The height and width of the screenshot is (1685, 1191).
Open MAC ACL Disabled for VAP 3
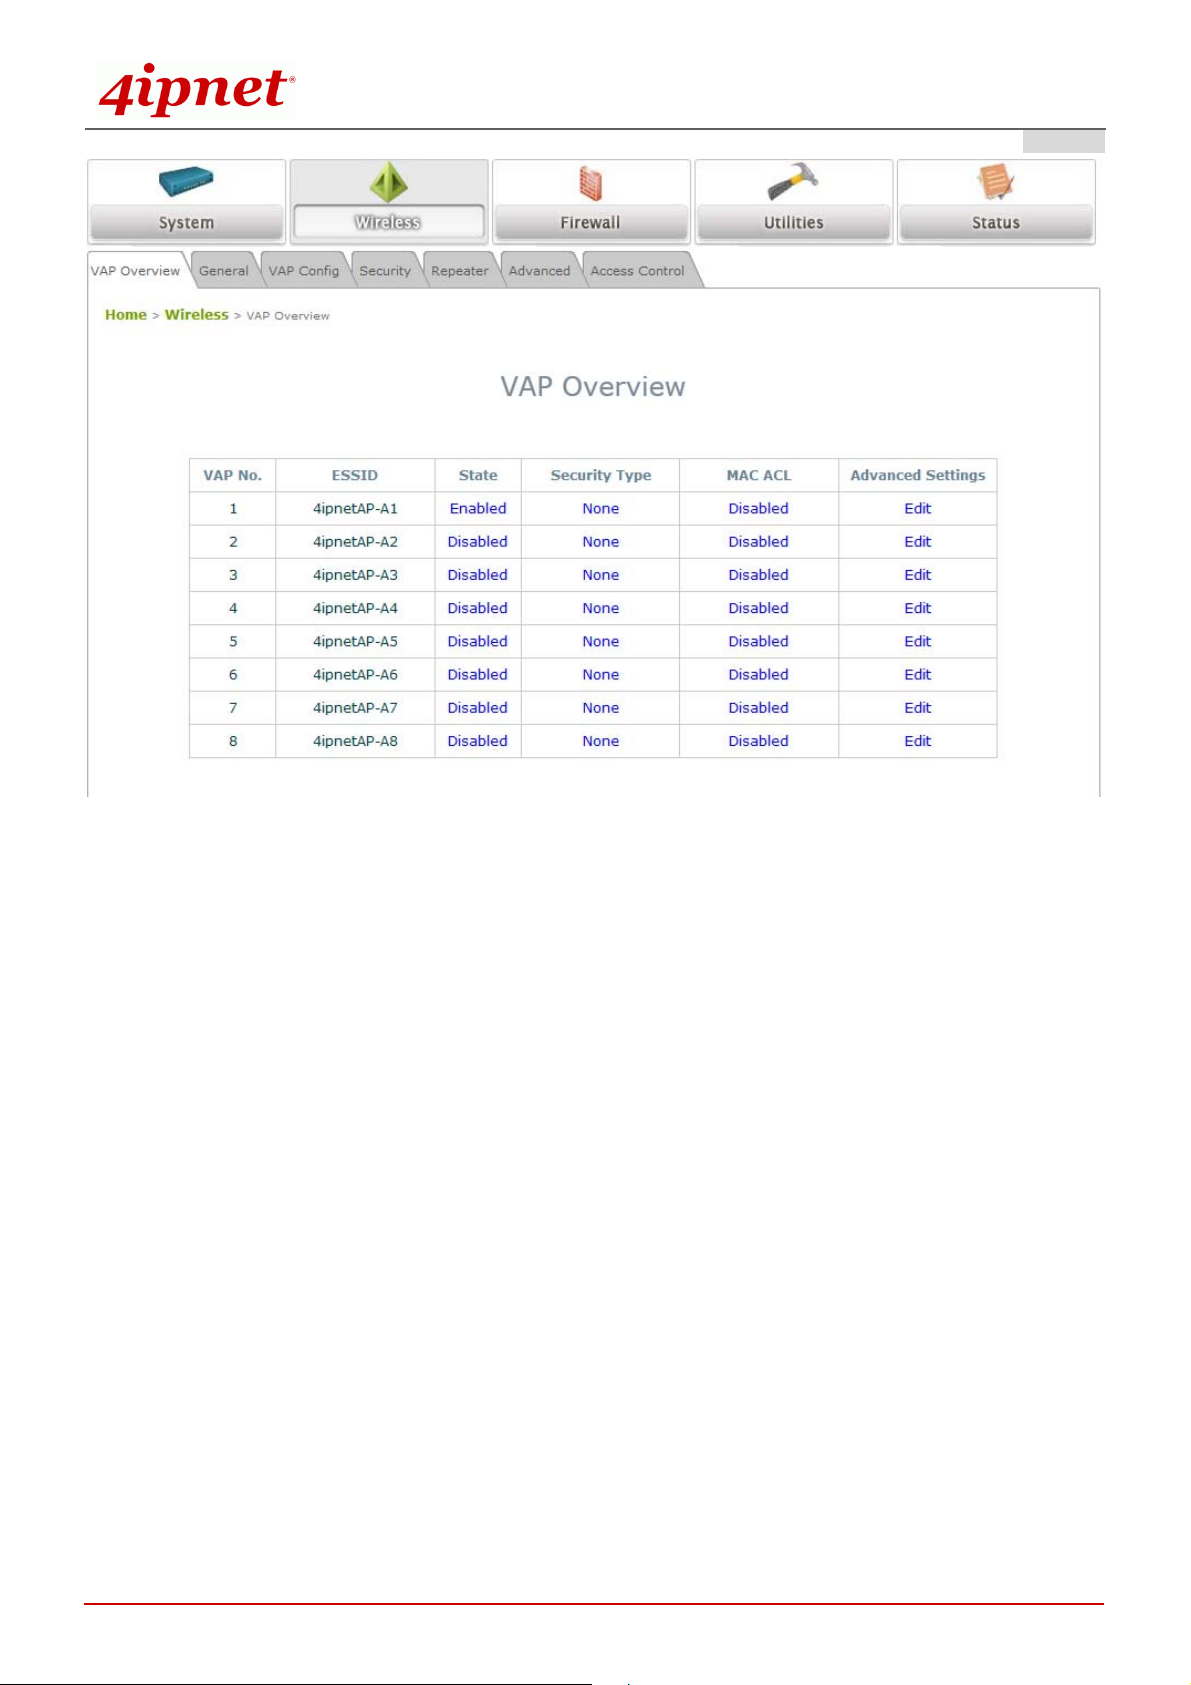point(759,575)
